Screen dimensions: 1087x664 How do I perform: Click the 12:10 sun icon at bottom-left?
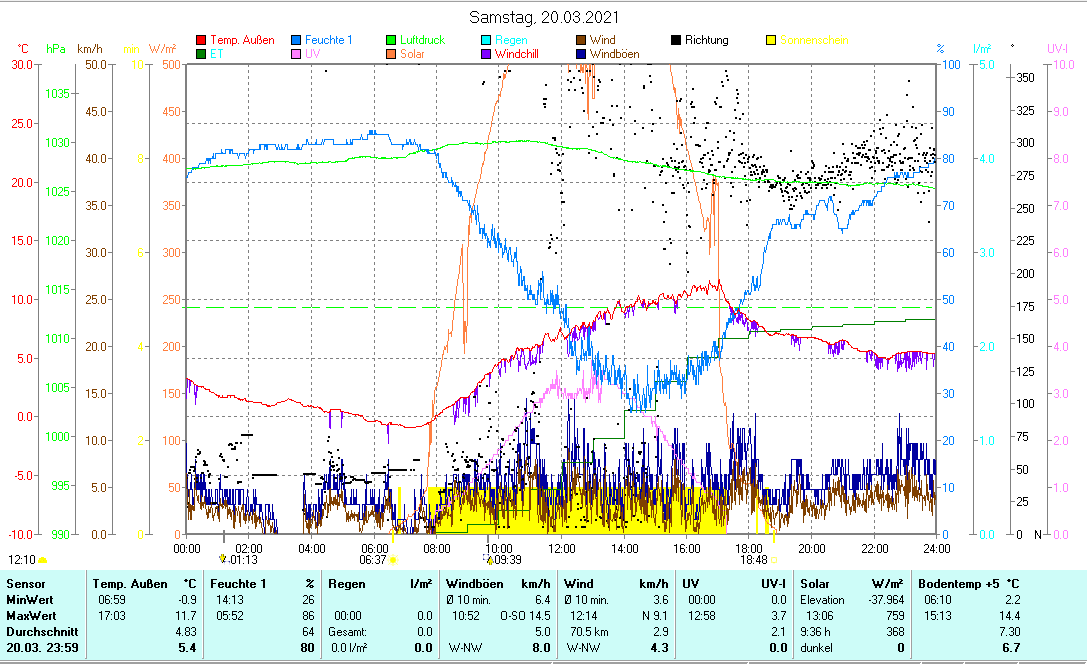[43, 560]
